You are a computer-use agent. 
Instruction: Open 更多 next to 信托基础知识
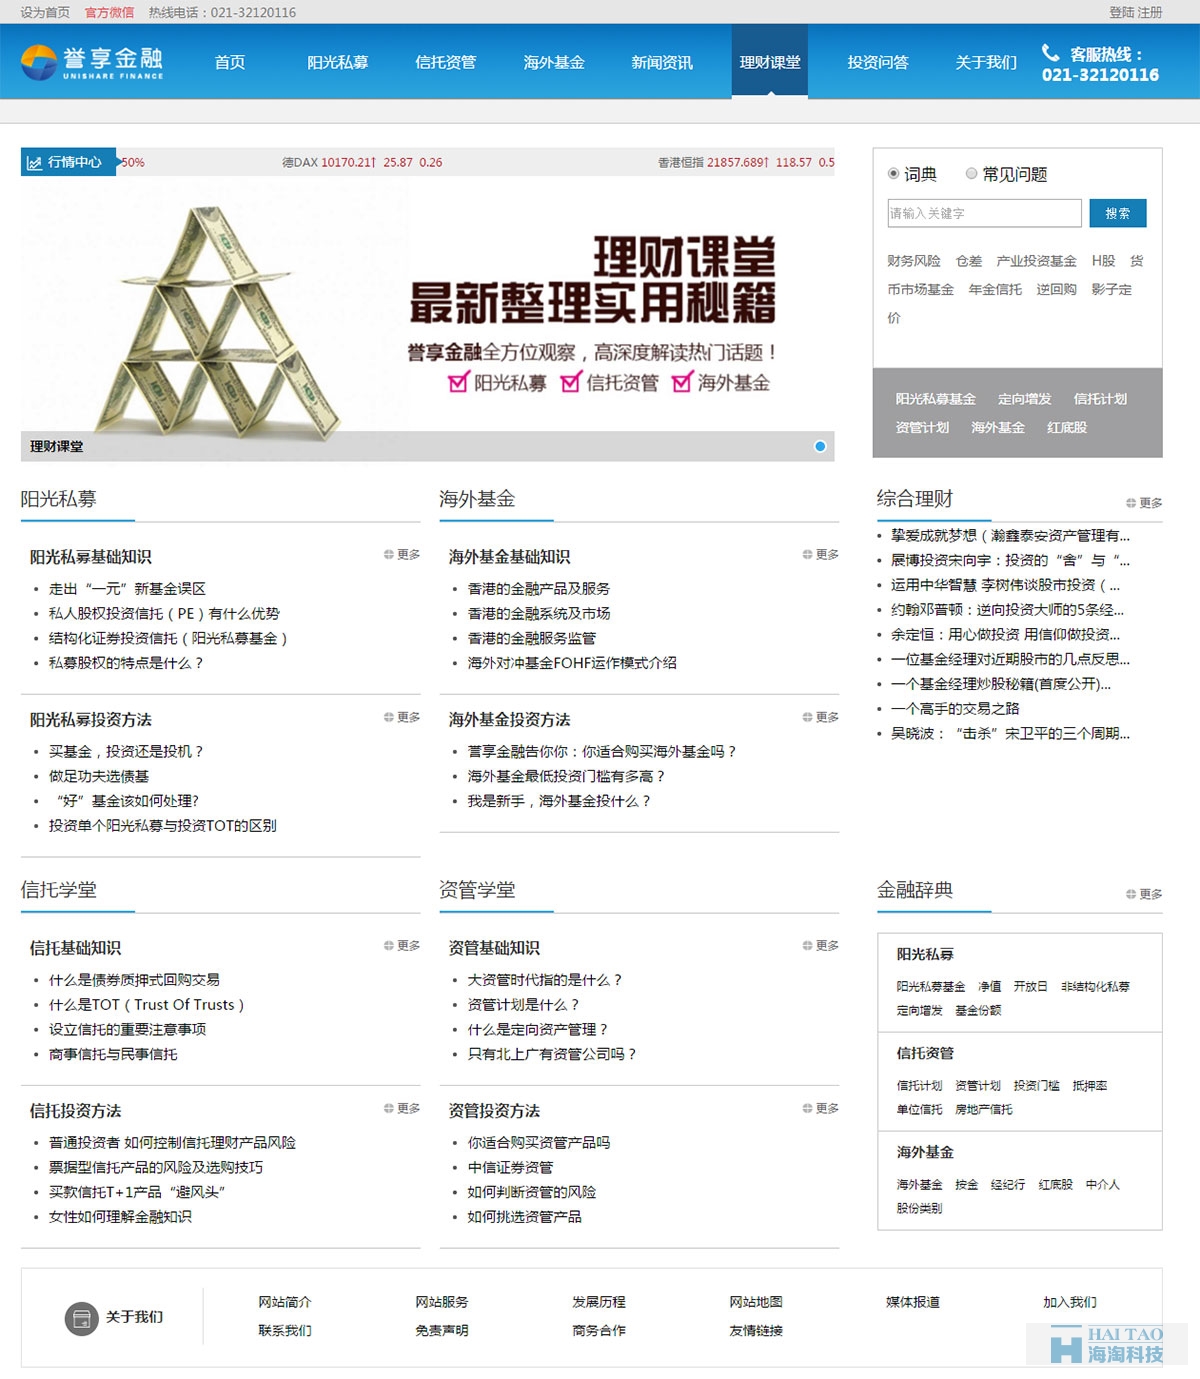point(402,945)
